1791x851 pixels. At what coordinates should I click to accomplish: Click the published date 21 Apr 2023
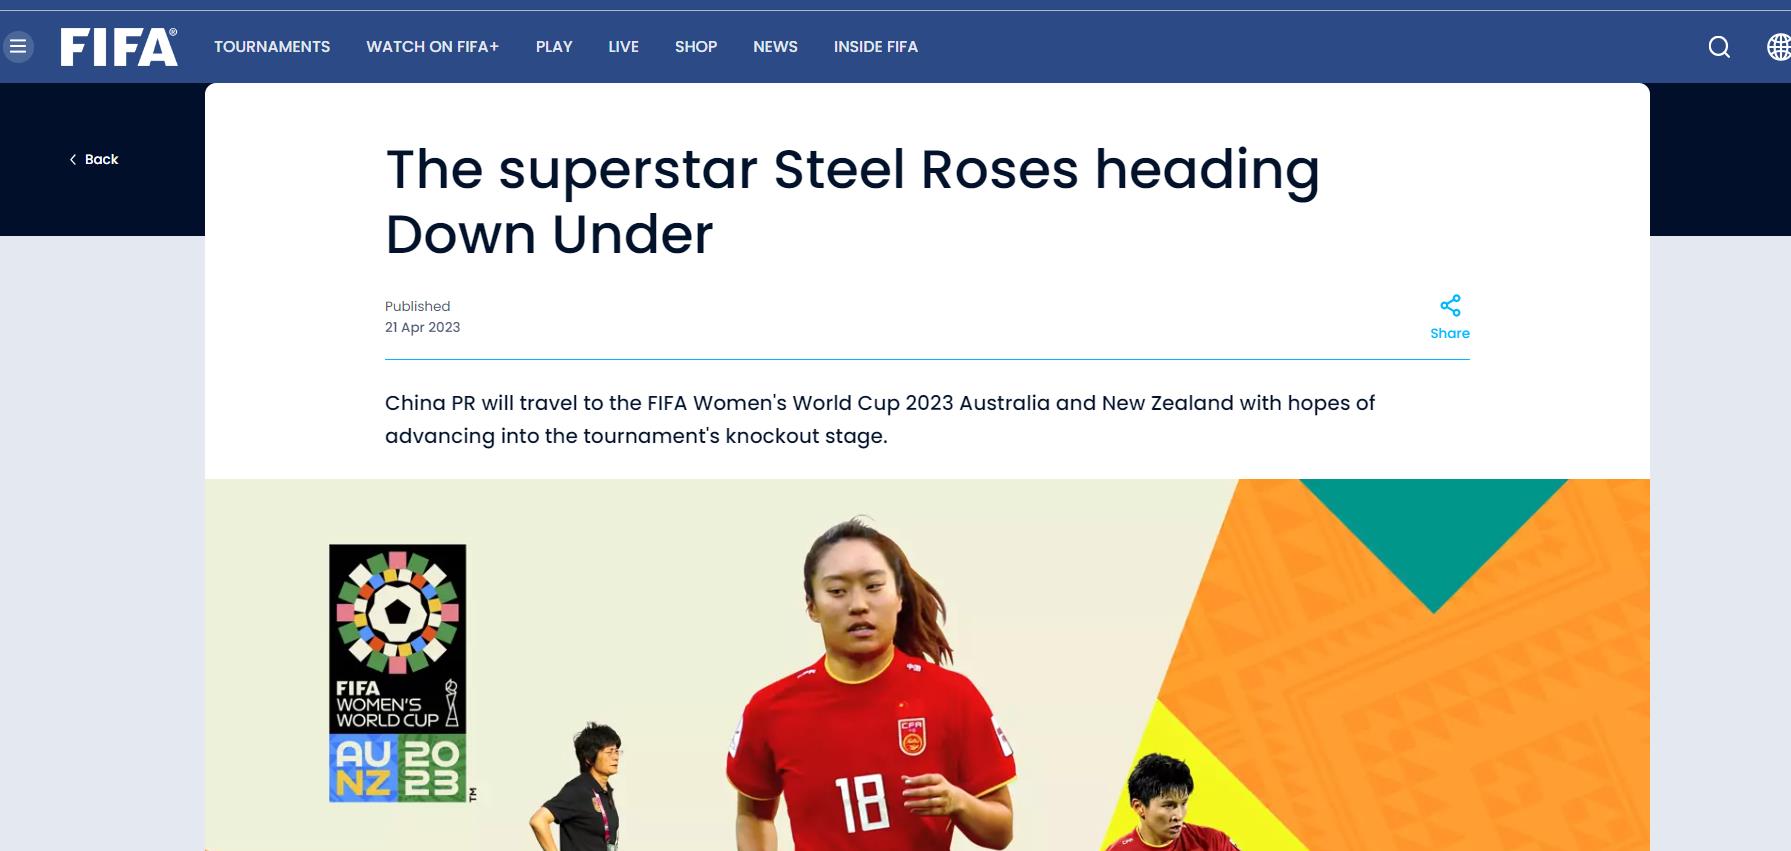pos(422,328)
